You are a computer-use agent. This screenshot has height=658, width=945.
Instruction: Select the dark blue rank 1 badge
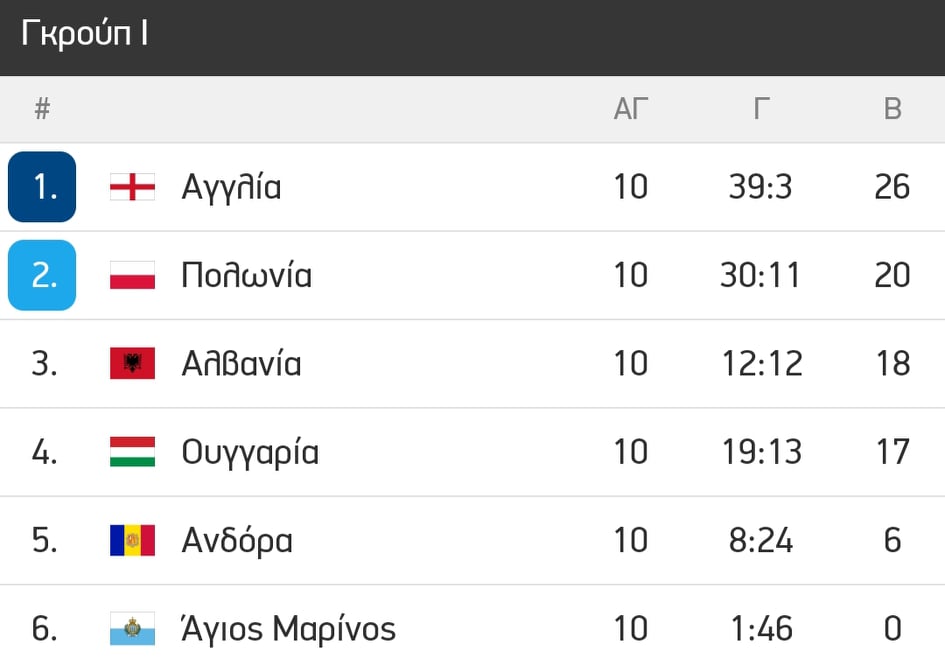point(42,187)
